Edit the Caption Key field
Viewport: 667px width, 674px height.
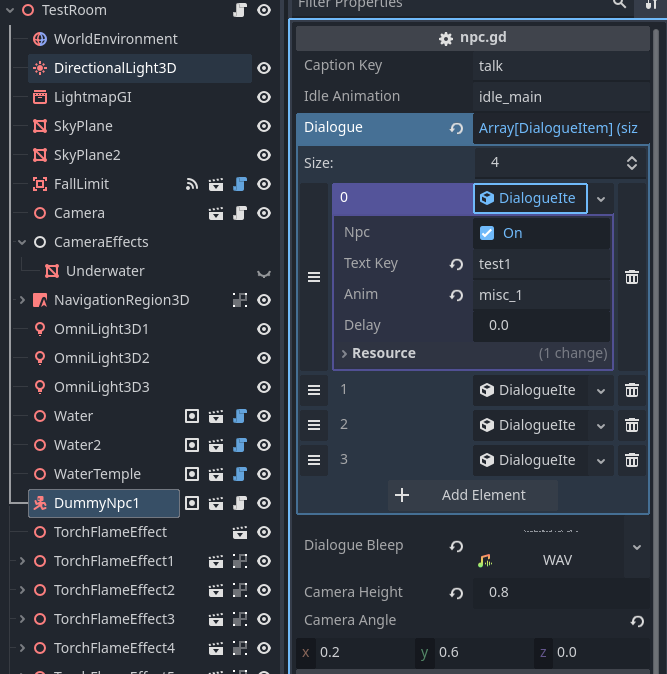coord(561,66)
